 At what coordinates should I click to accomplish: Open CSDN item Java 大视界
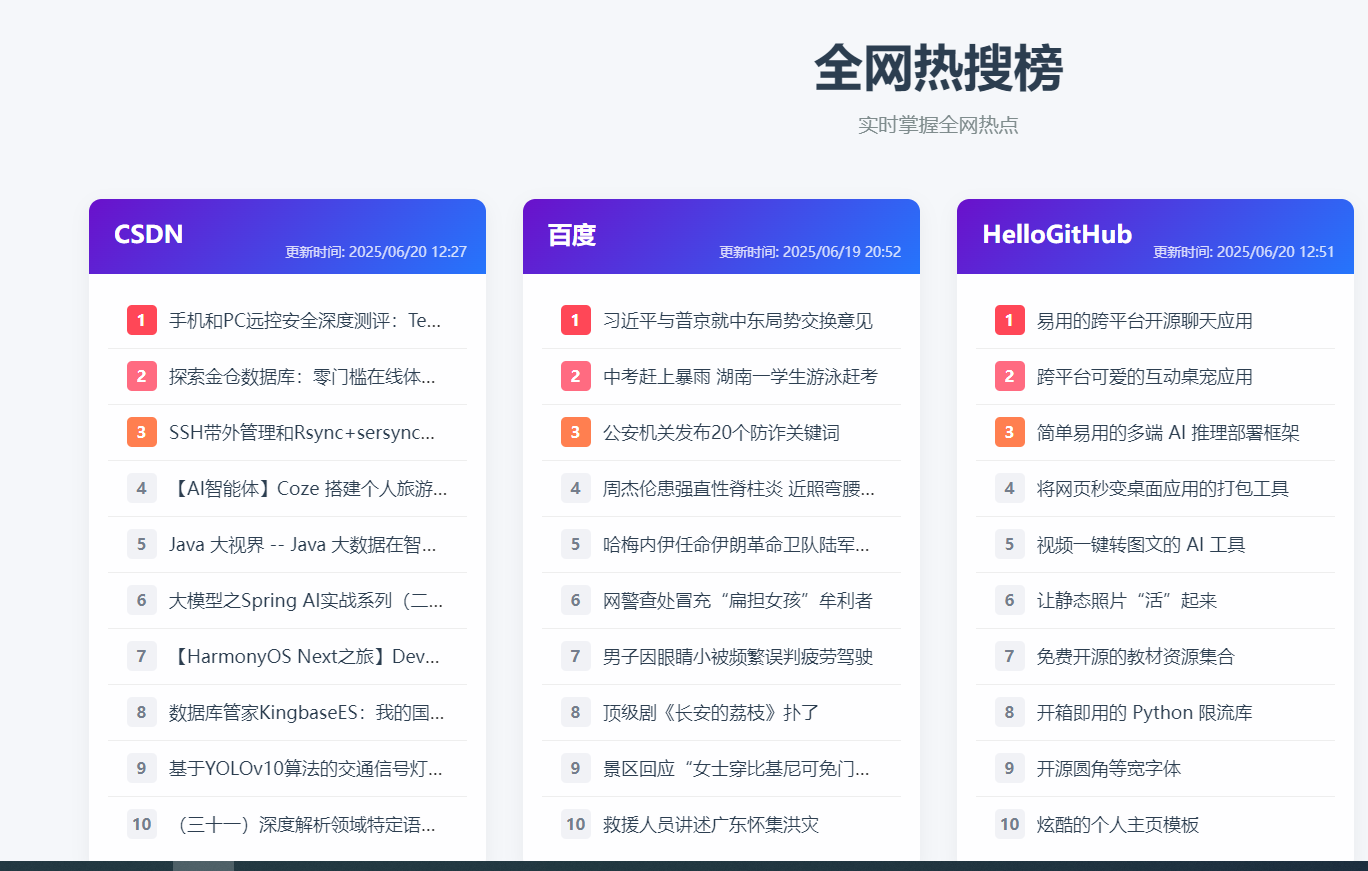302,544
